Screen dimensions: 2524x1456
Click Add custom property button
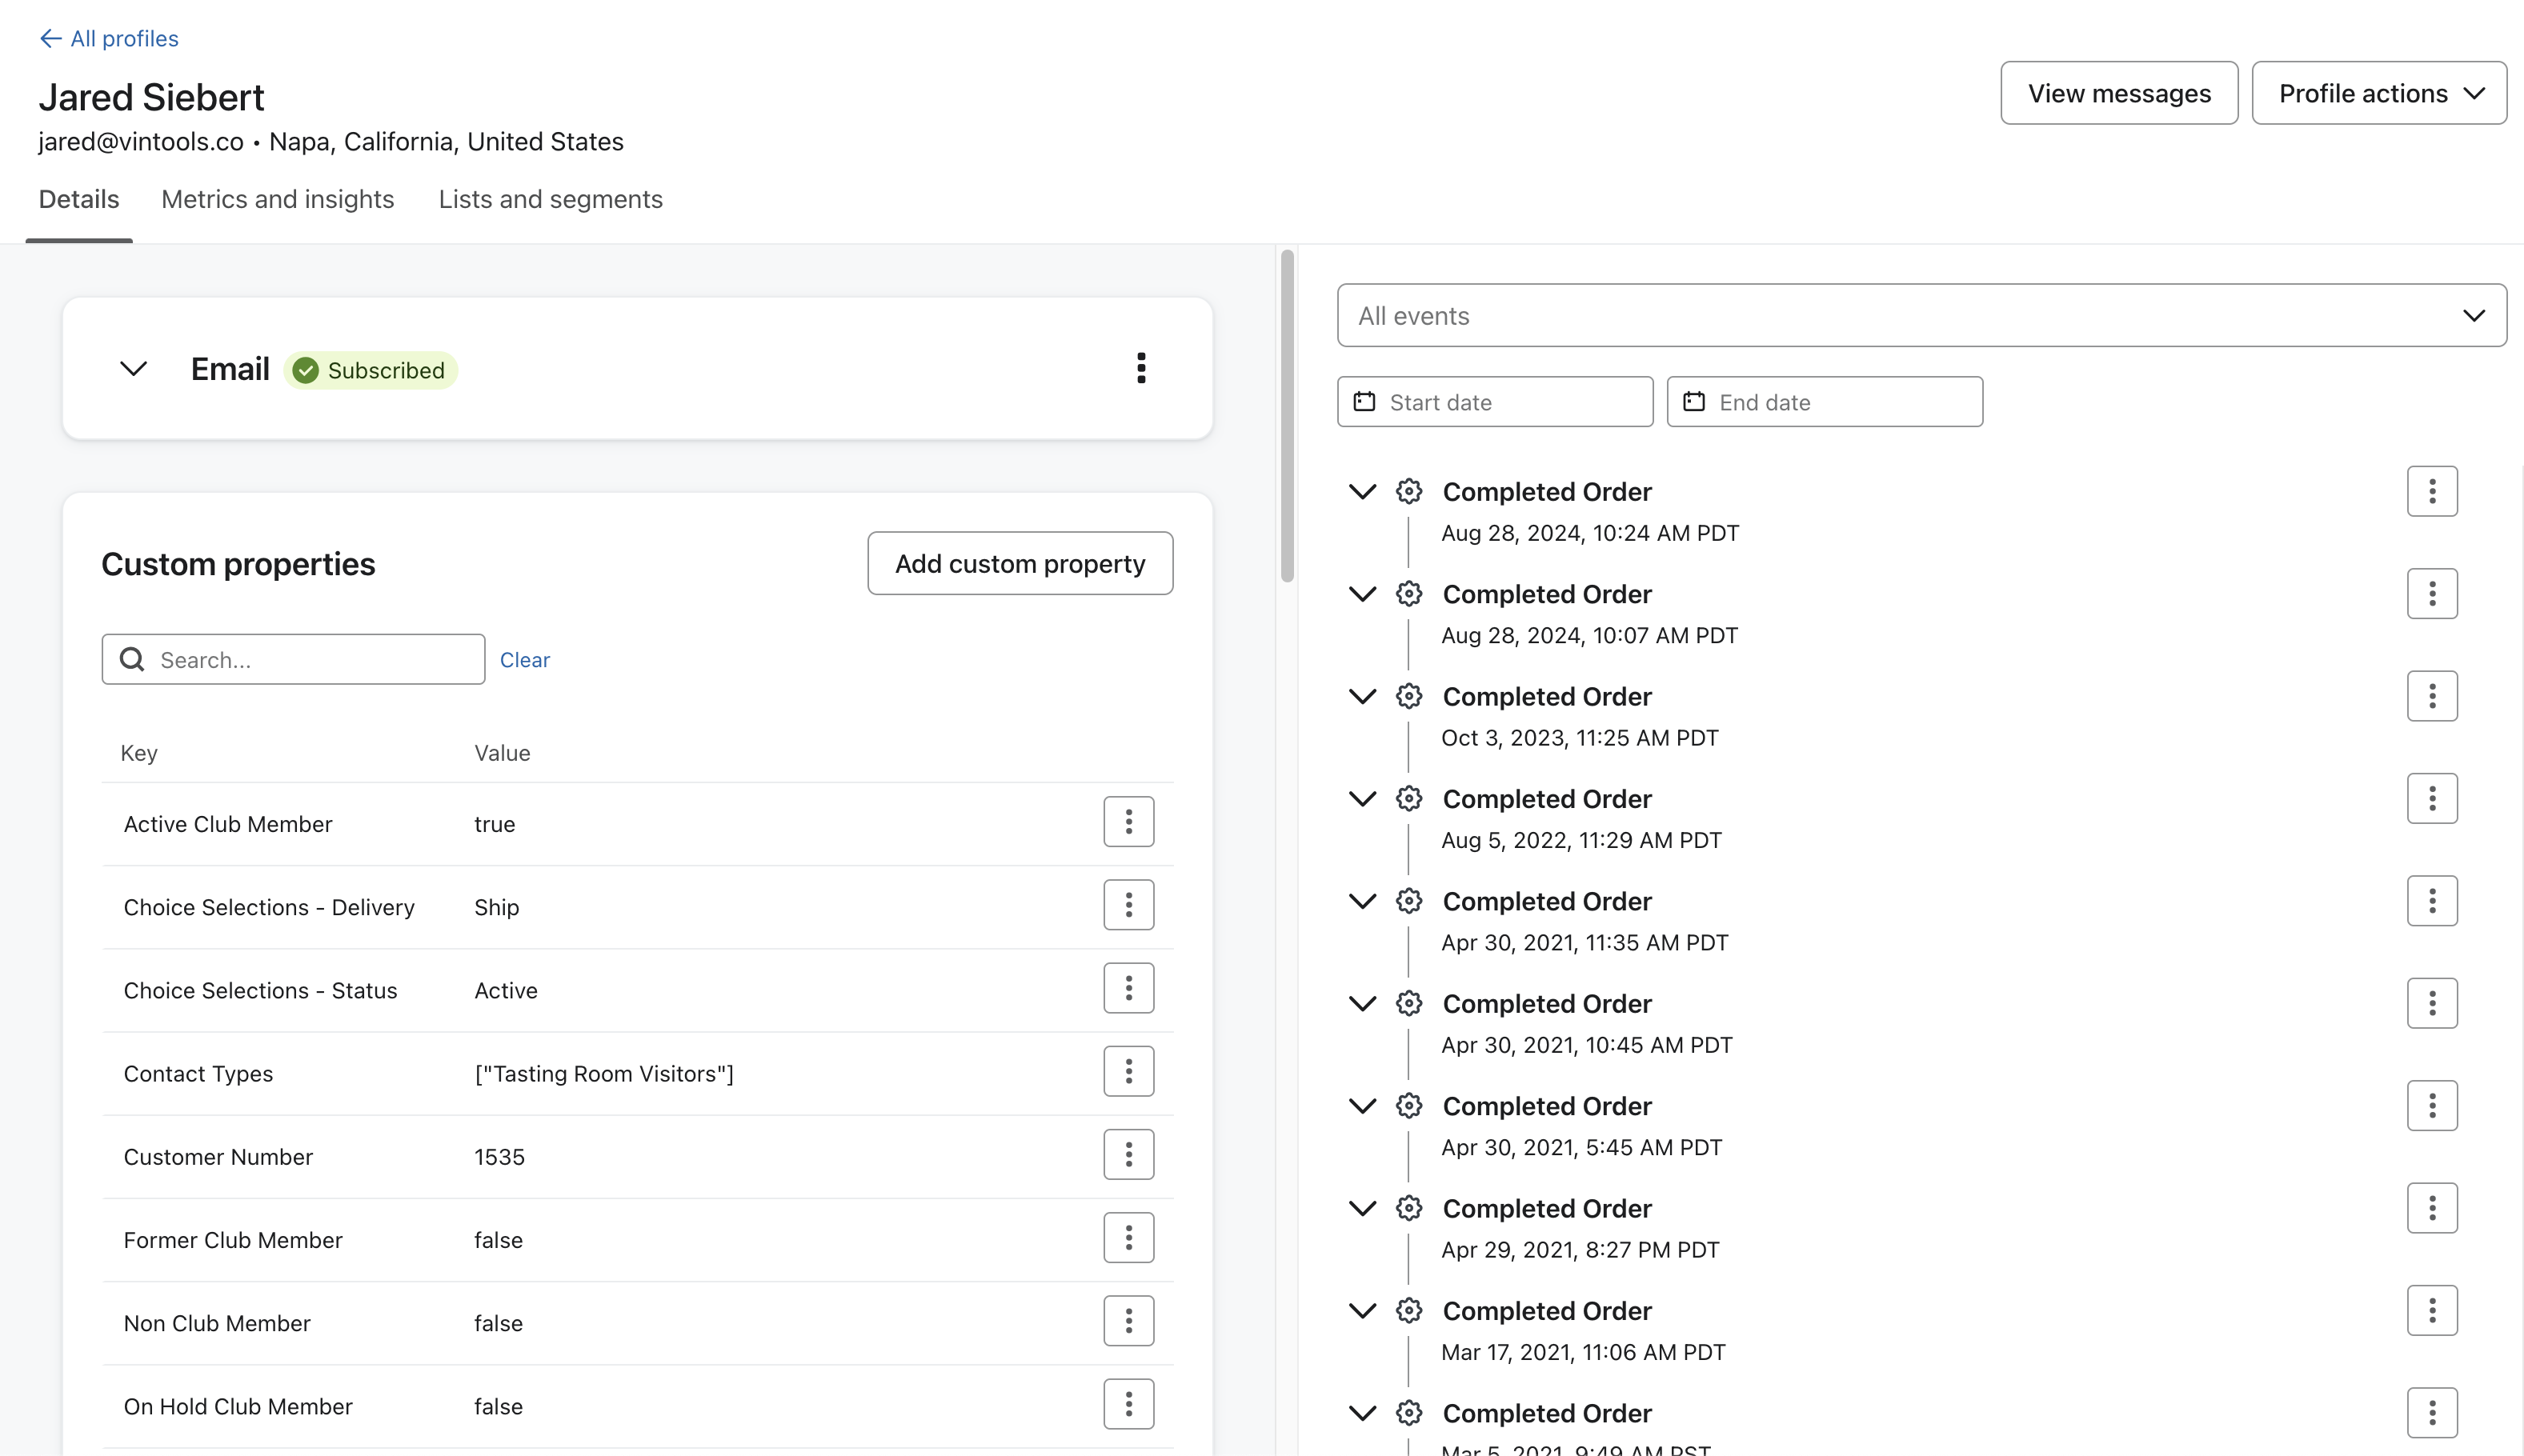point(1019,563)
